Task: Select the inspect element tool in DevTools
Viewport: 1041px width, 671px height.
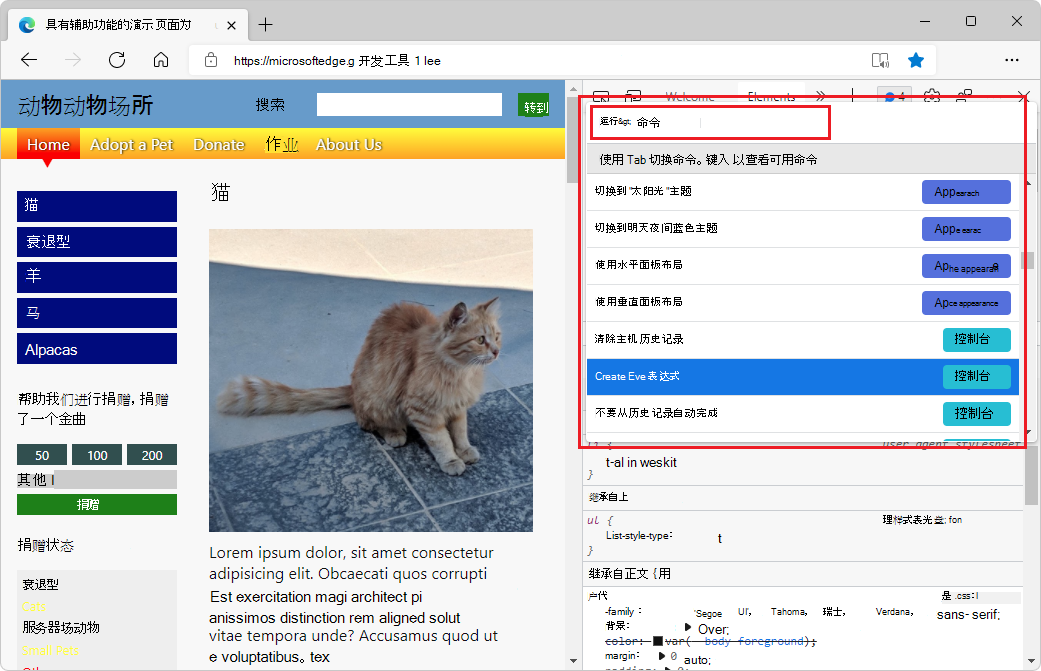Action: click(600, 96)
